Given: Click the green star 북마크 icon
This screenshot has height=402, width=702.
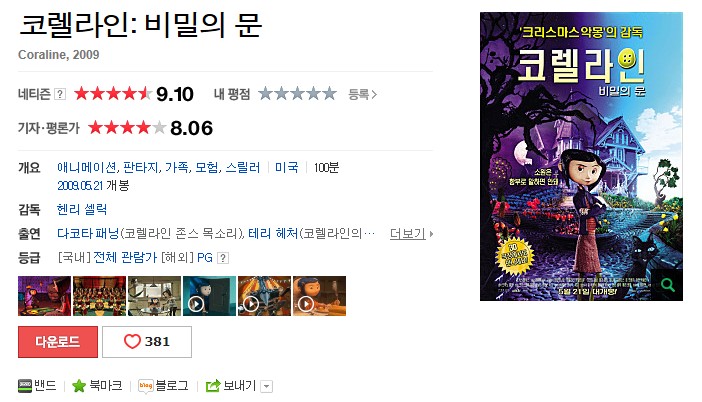Looking at the screenshot, I should pyautogui.click(x=79, y=385).
